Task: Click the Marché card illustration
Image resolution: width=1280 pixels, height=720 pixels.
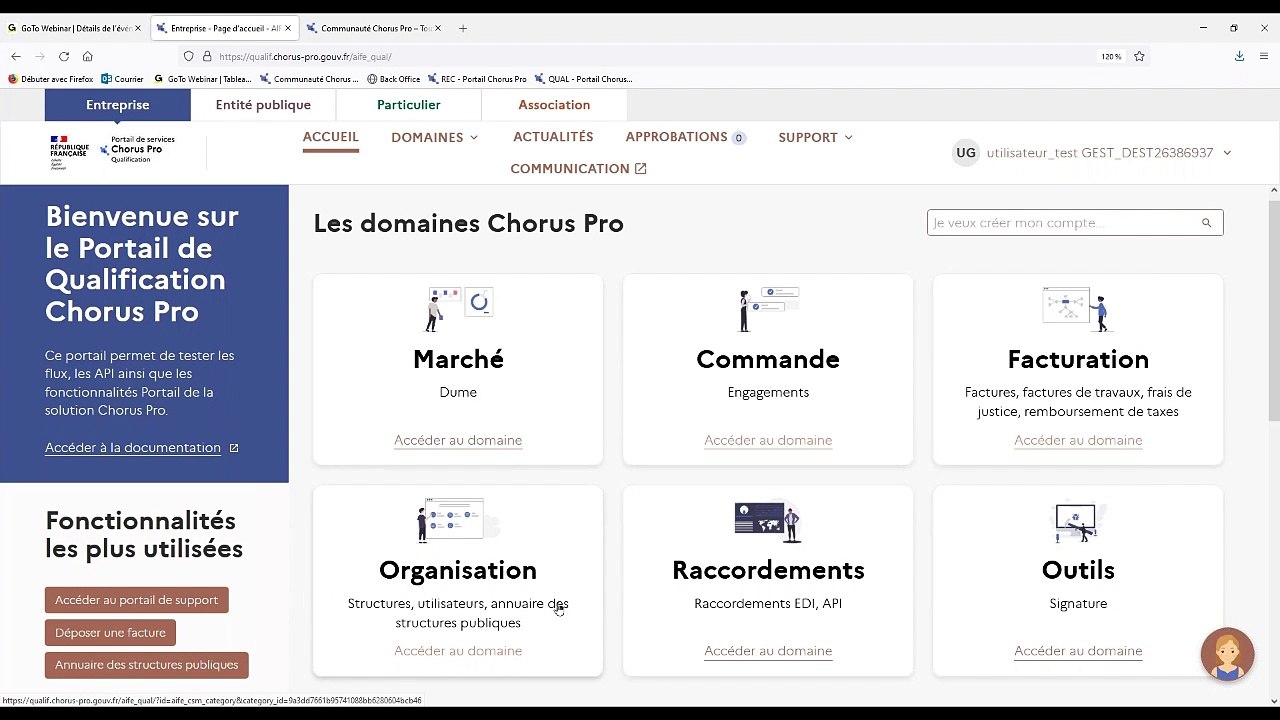Action: click(x=459, y=309)
